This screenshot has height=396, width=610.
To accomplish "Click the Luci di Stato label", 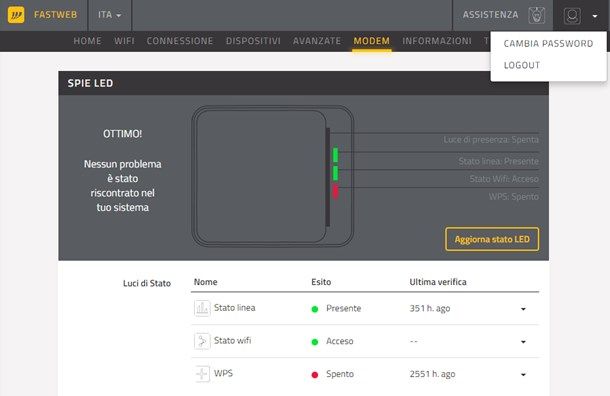I will (x=147, y=283).
